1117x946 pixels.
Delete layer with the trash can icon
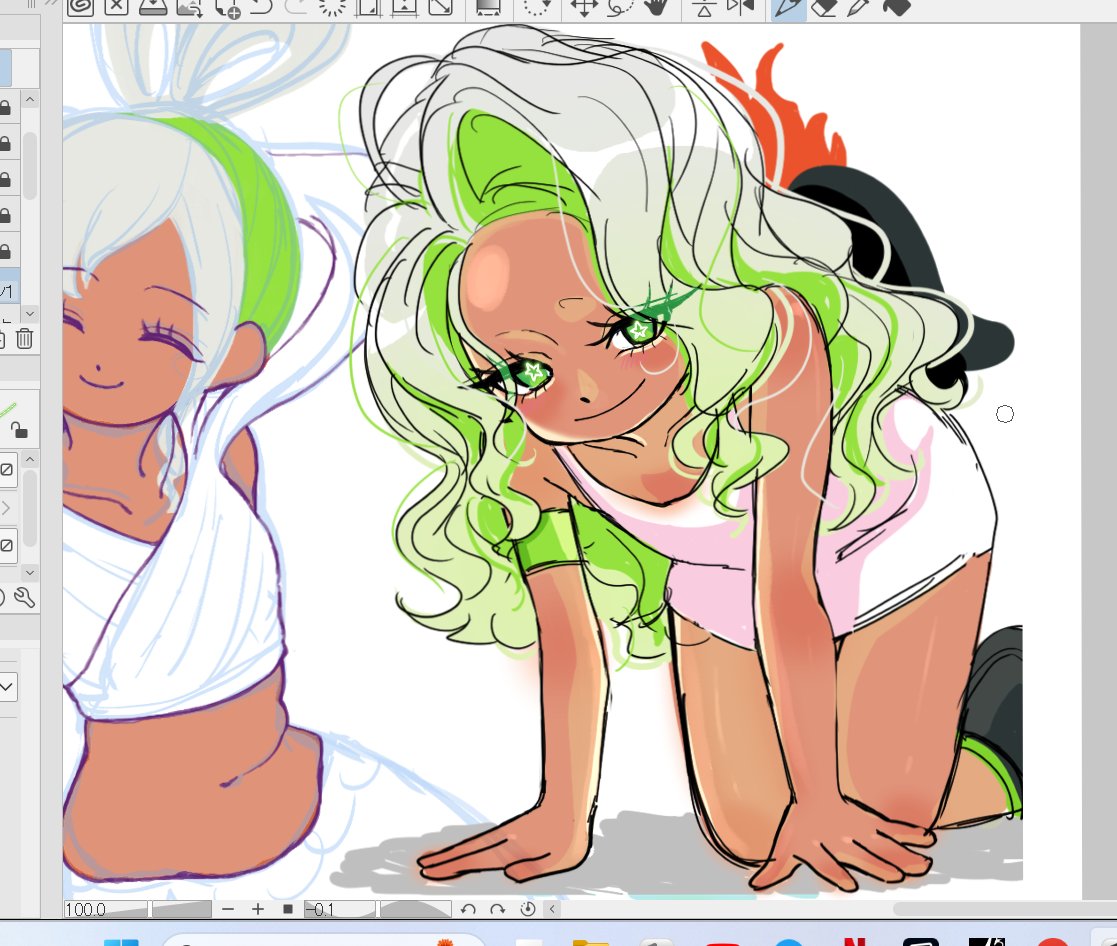point(24,338)
